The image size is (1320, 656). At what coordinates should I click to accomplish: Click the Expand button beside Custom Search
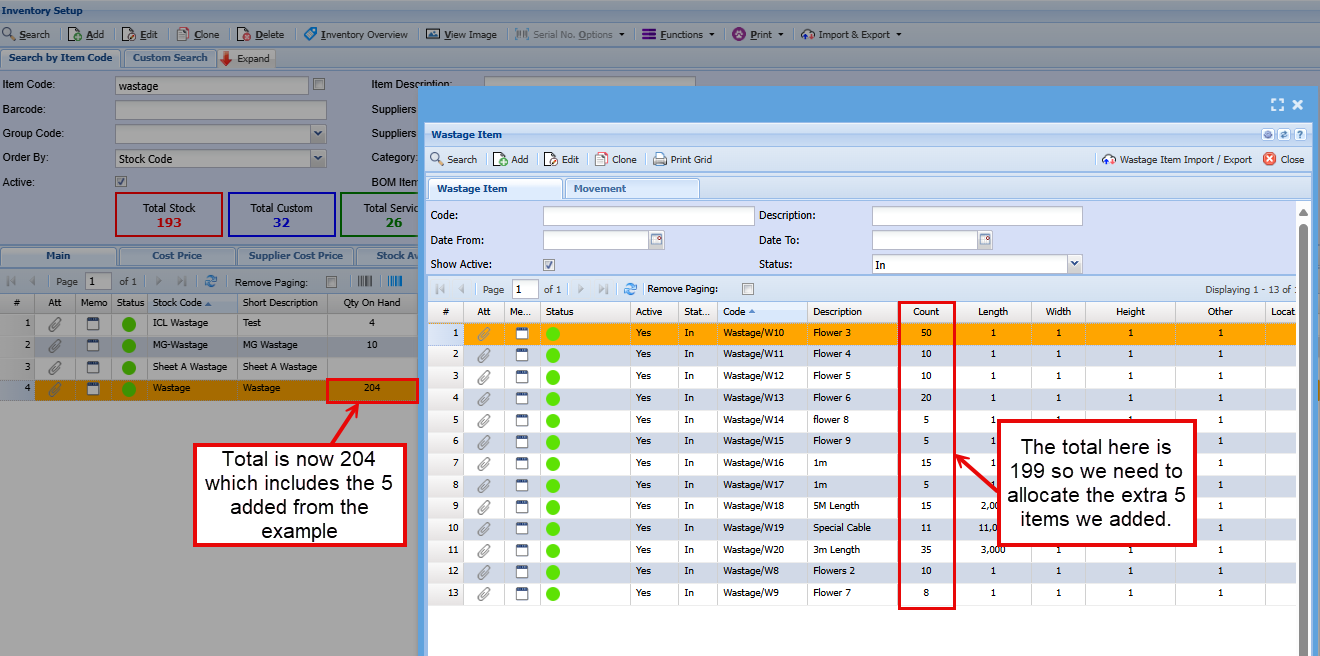[x=245, y=58]
